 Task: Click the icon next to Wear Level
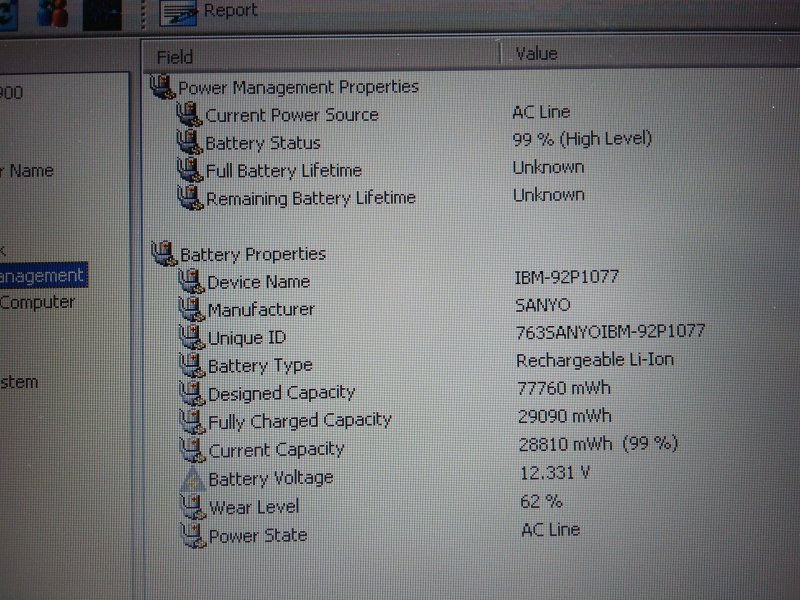coord(193,507)
